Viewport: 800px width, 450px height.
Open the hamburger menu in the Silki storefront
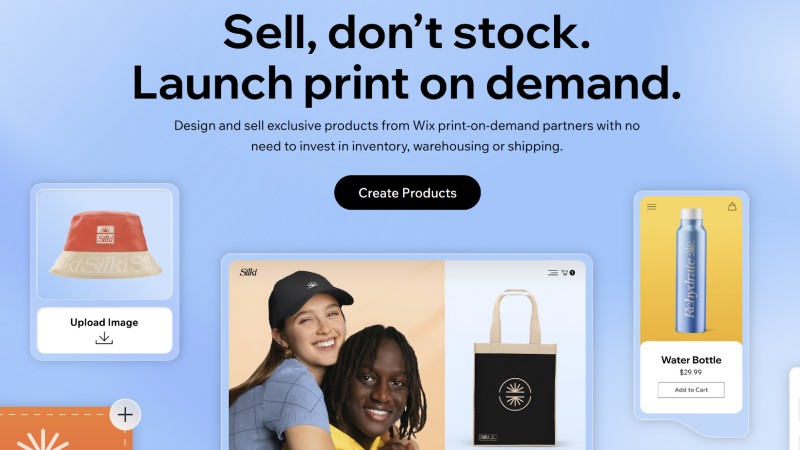tap(553, 273)
